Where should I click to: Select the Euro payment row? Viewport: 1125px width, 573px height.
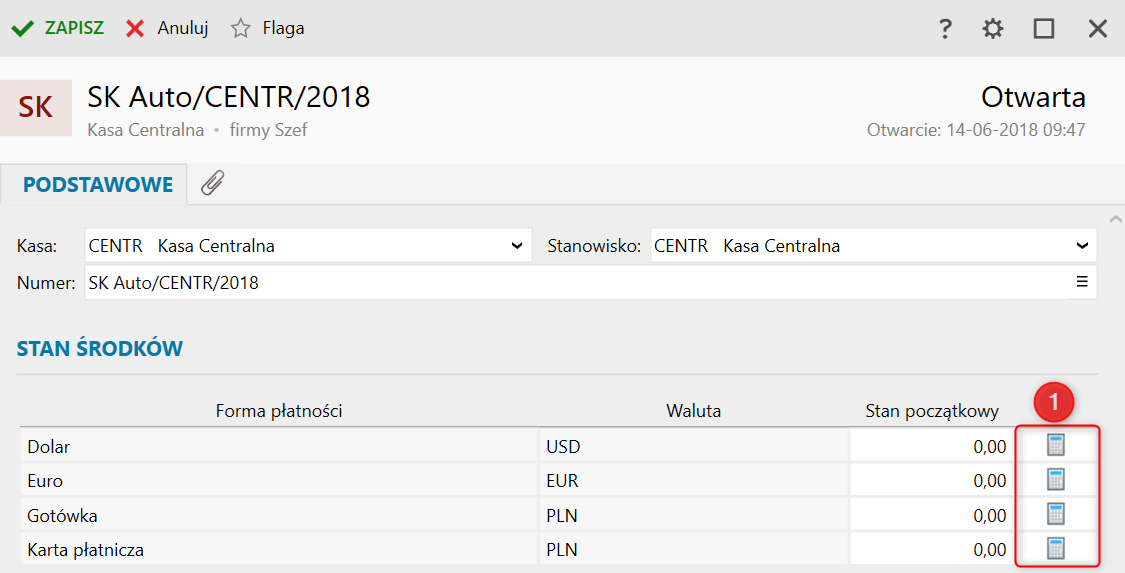(x=279, y=481)
